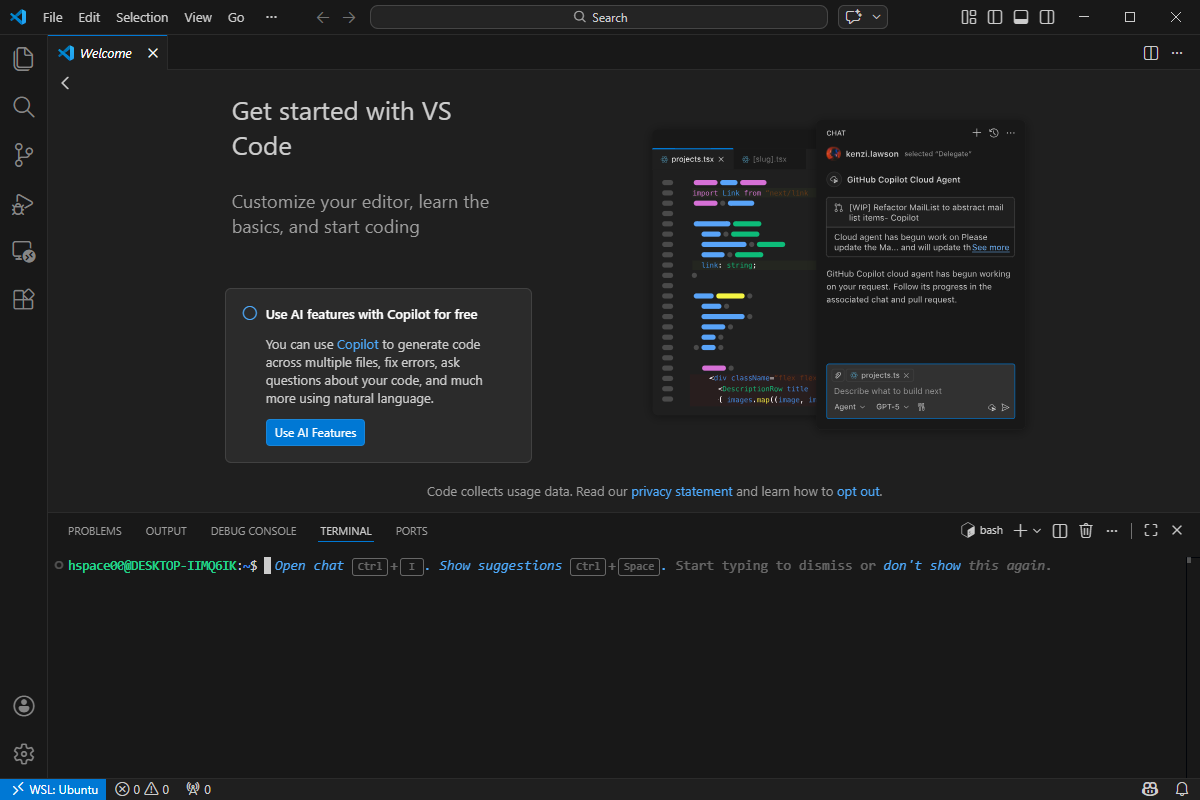Switch to the Debug Console tab

253,531
